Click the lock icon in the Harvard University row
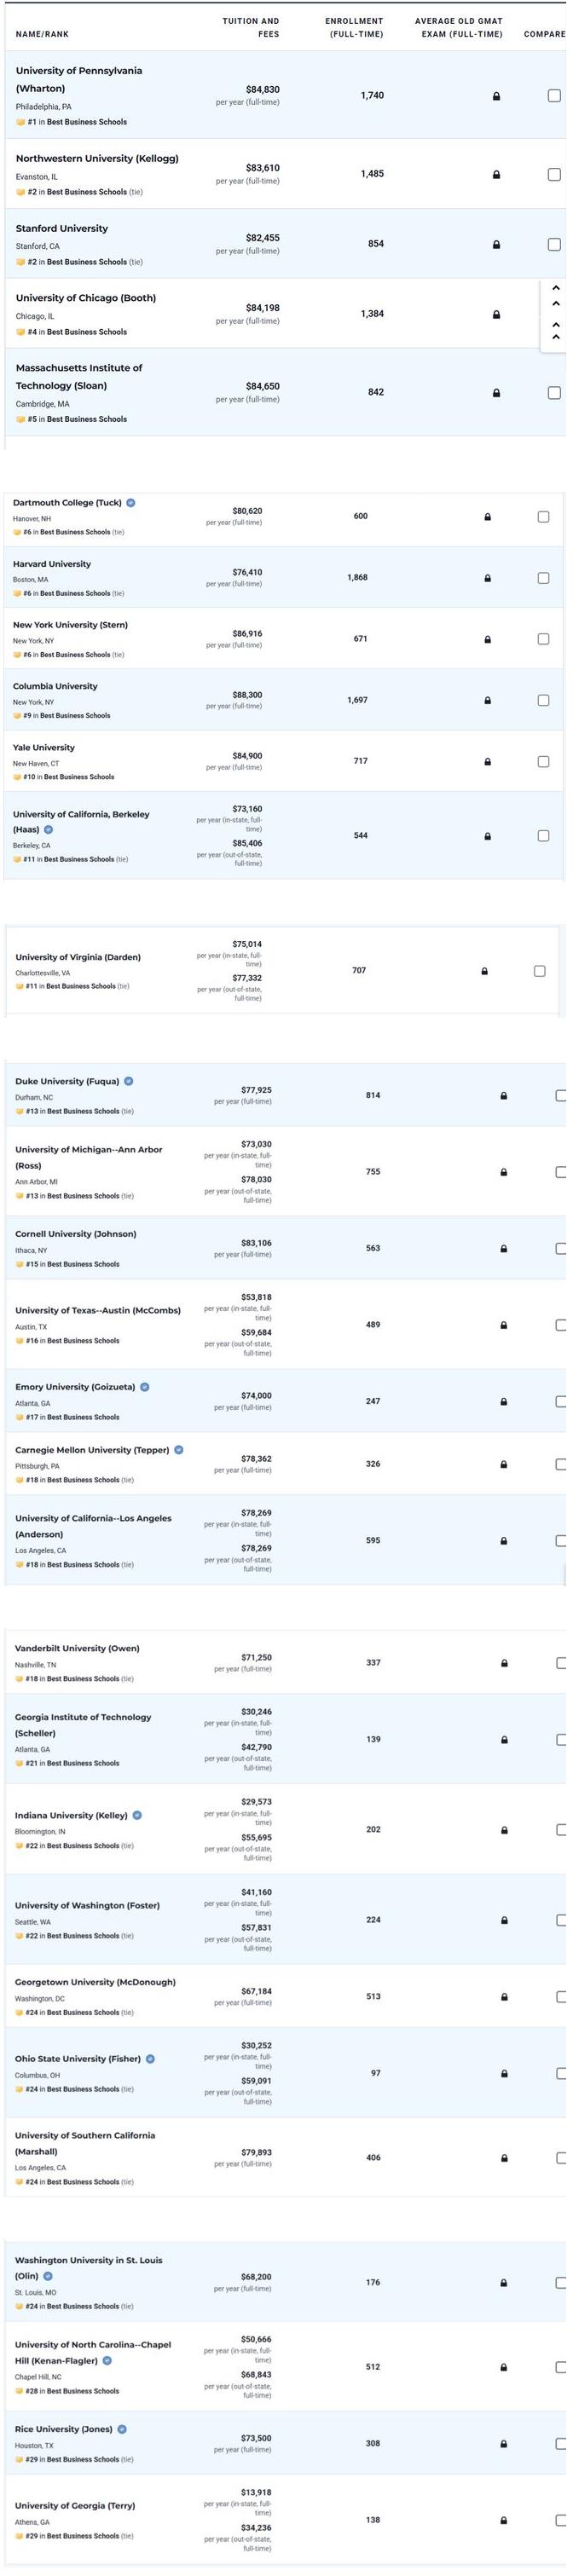573x2576 pixels. [487, 578]
